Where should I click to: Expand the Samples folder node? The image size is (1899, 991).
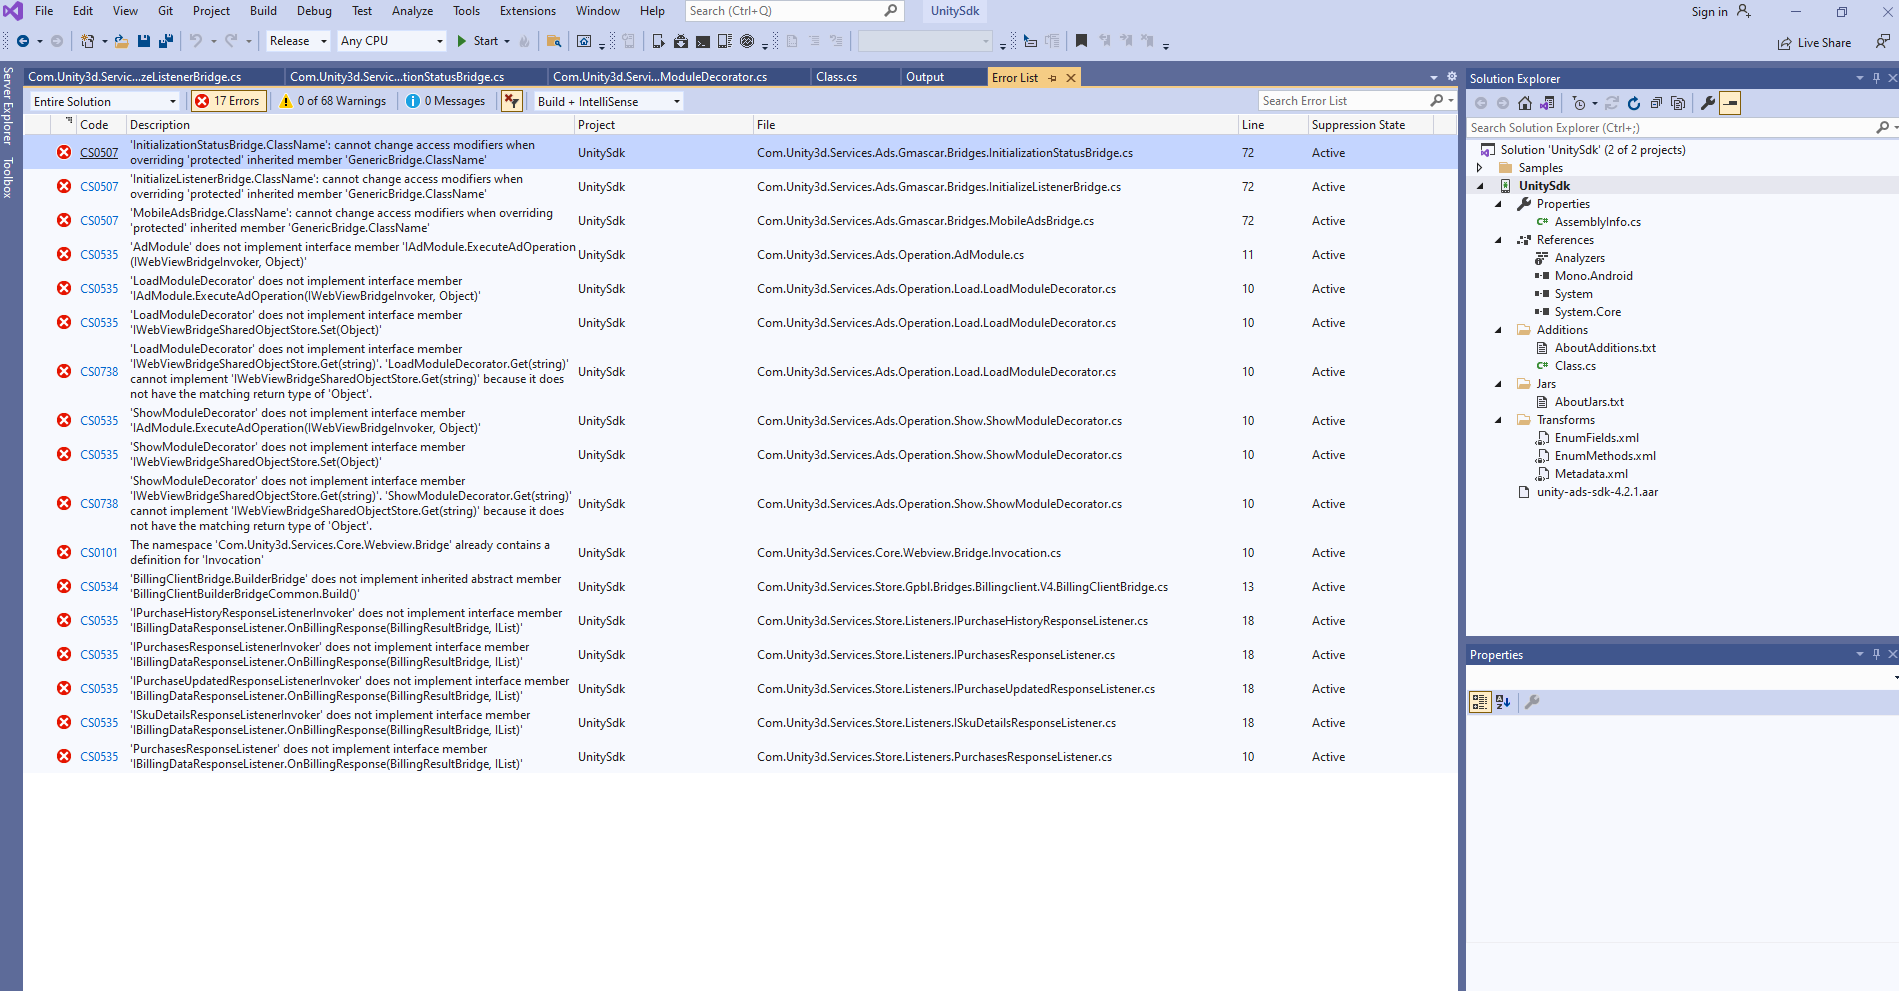tap(1480, 168)
